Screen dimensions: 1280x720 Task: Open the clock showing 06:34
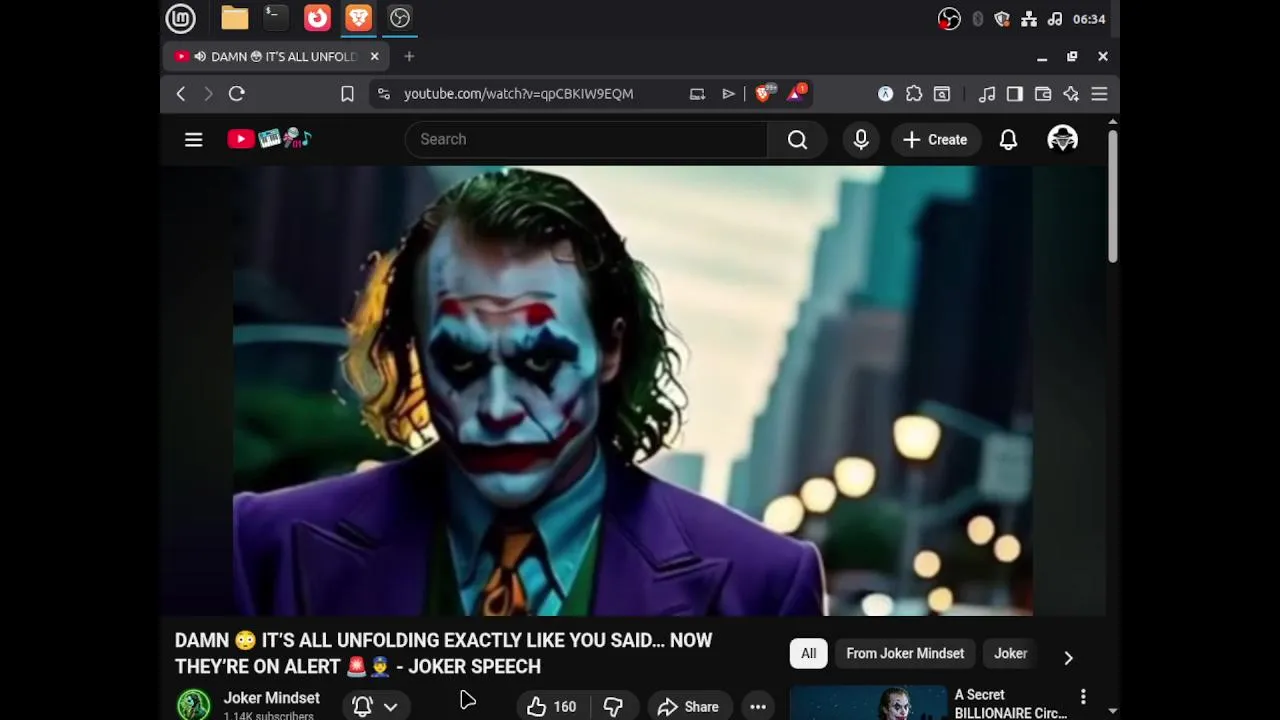pyautogui.click(x=1089, y=19)
